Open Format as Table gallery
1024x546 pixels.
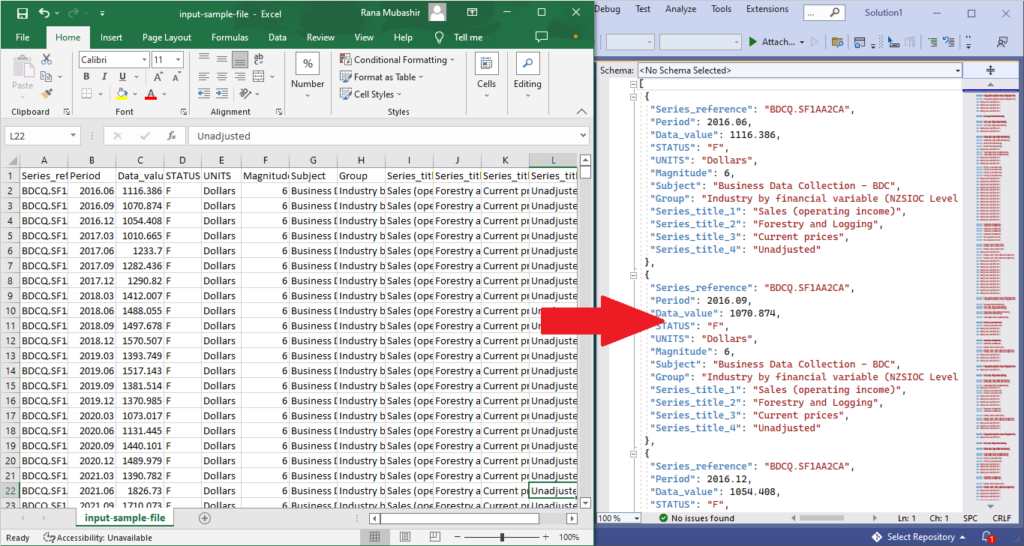pyautogui.click(x=381, y=77)
